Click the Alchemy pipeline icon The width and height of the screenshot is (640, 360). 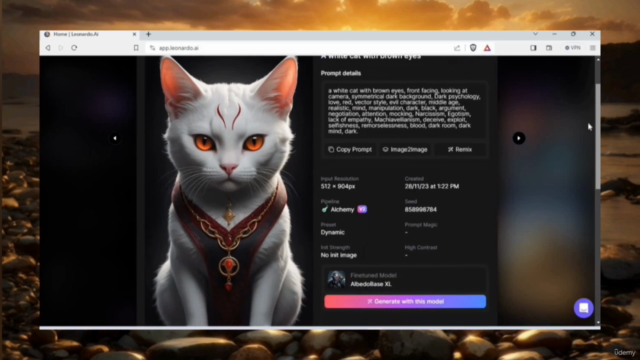tap(325, 209)
